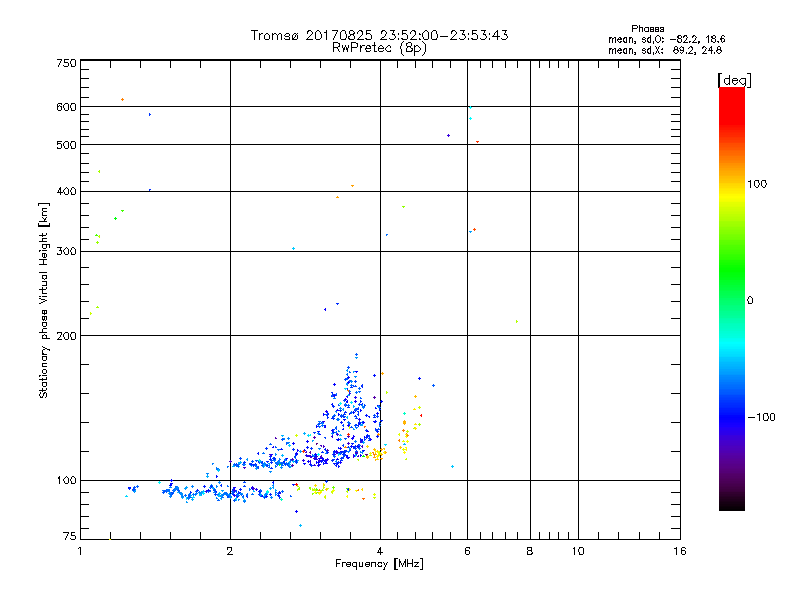Click the y-axis '200' tick label
800x600 pixels.
pyautogui.click(x=67, y=336)
